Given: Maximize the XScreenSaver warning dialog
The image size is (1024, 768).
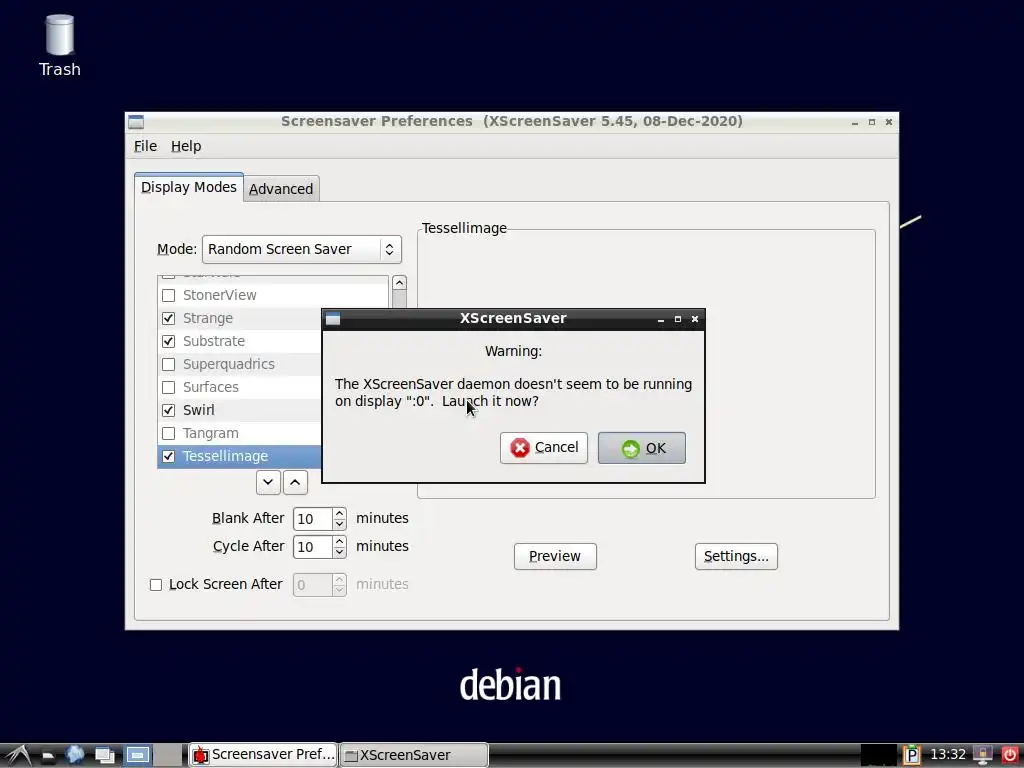Looking at the screenshot, I should tap(678, 319).
